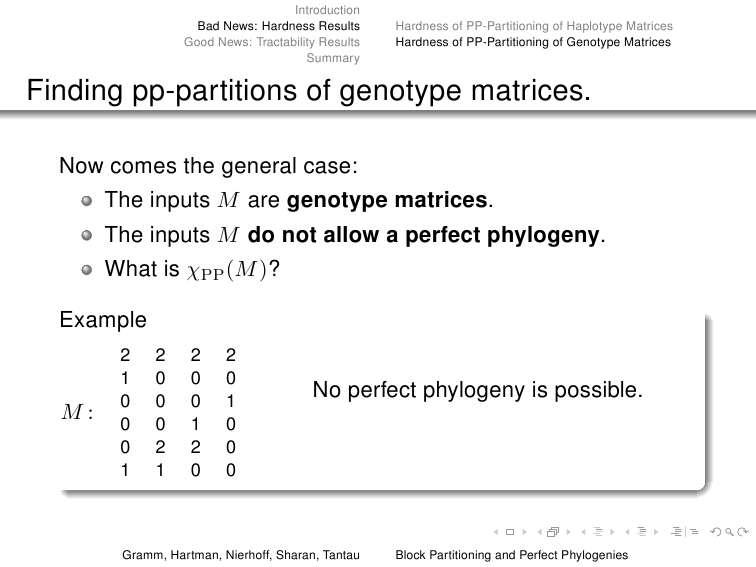Click the previous slide arrow in navigation bar
This screenshot has width=756, height=567.
coord(496,532)
